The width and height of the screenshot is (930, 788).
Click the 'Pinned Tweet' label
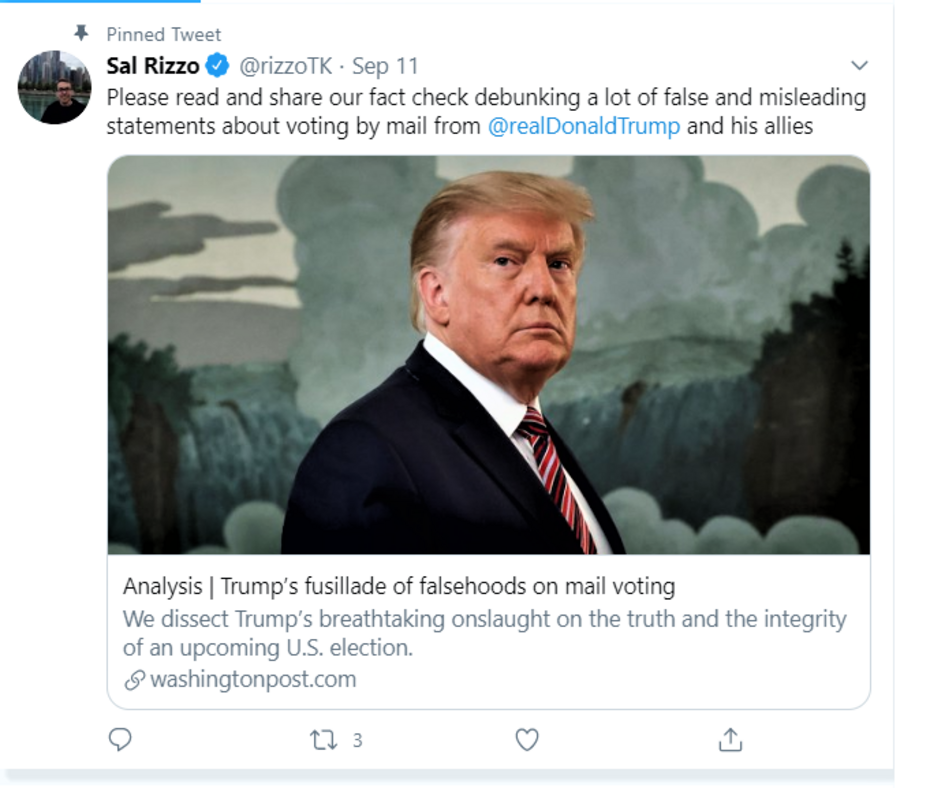point(164,34)
